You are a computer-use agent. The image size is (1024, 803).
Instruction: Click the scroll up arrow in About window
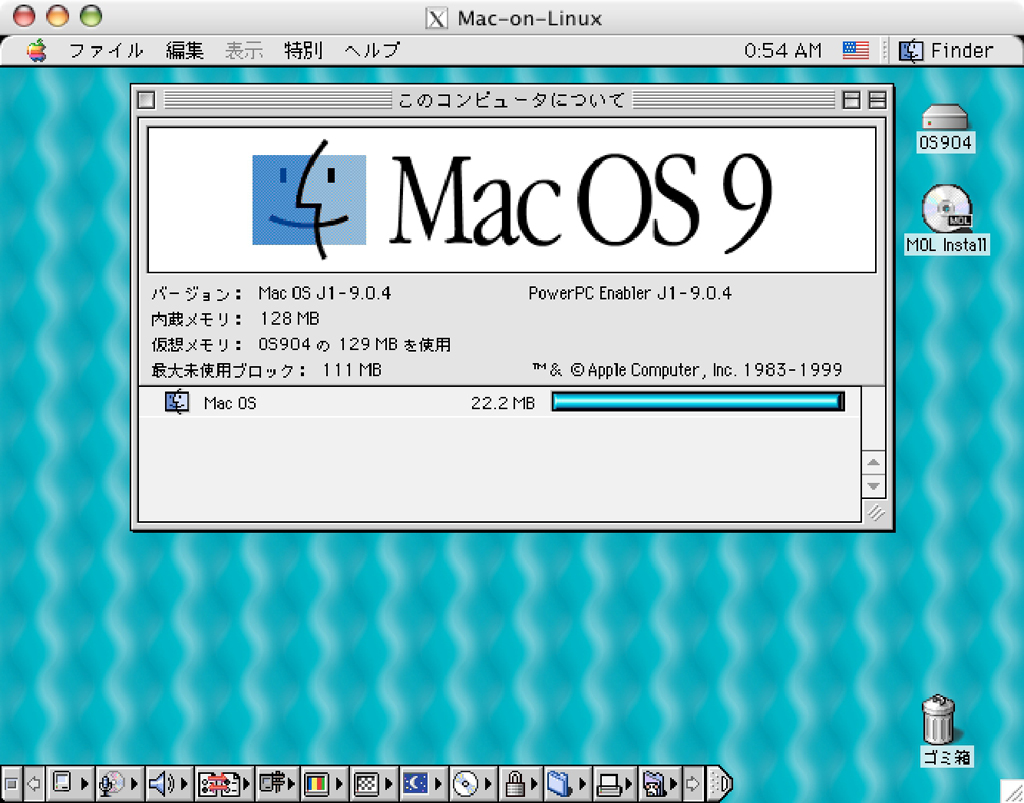[x=874, y=462]
